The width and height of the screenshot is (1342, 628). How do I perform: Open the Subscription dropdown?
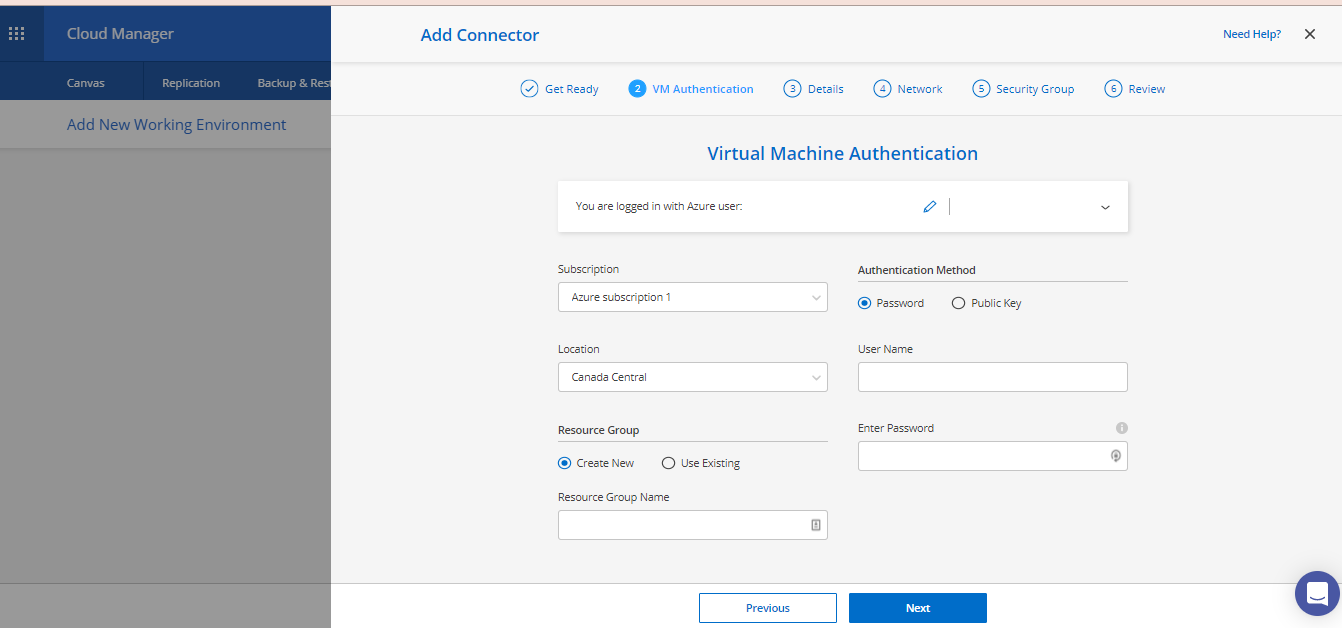click(692, 297)
